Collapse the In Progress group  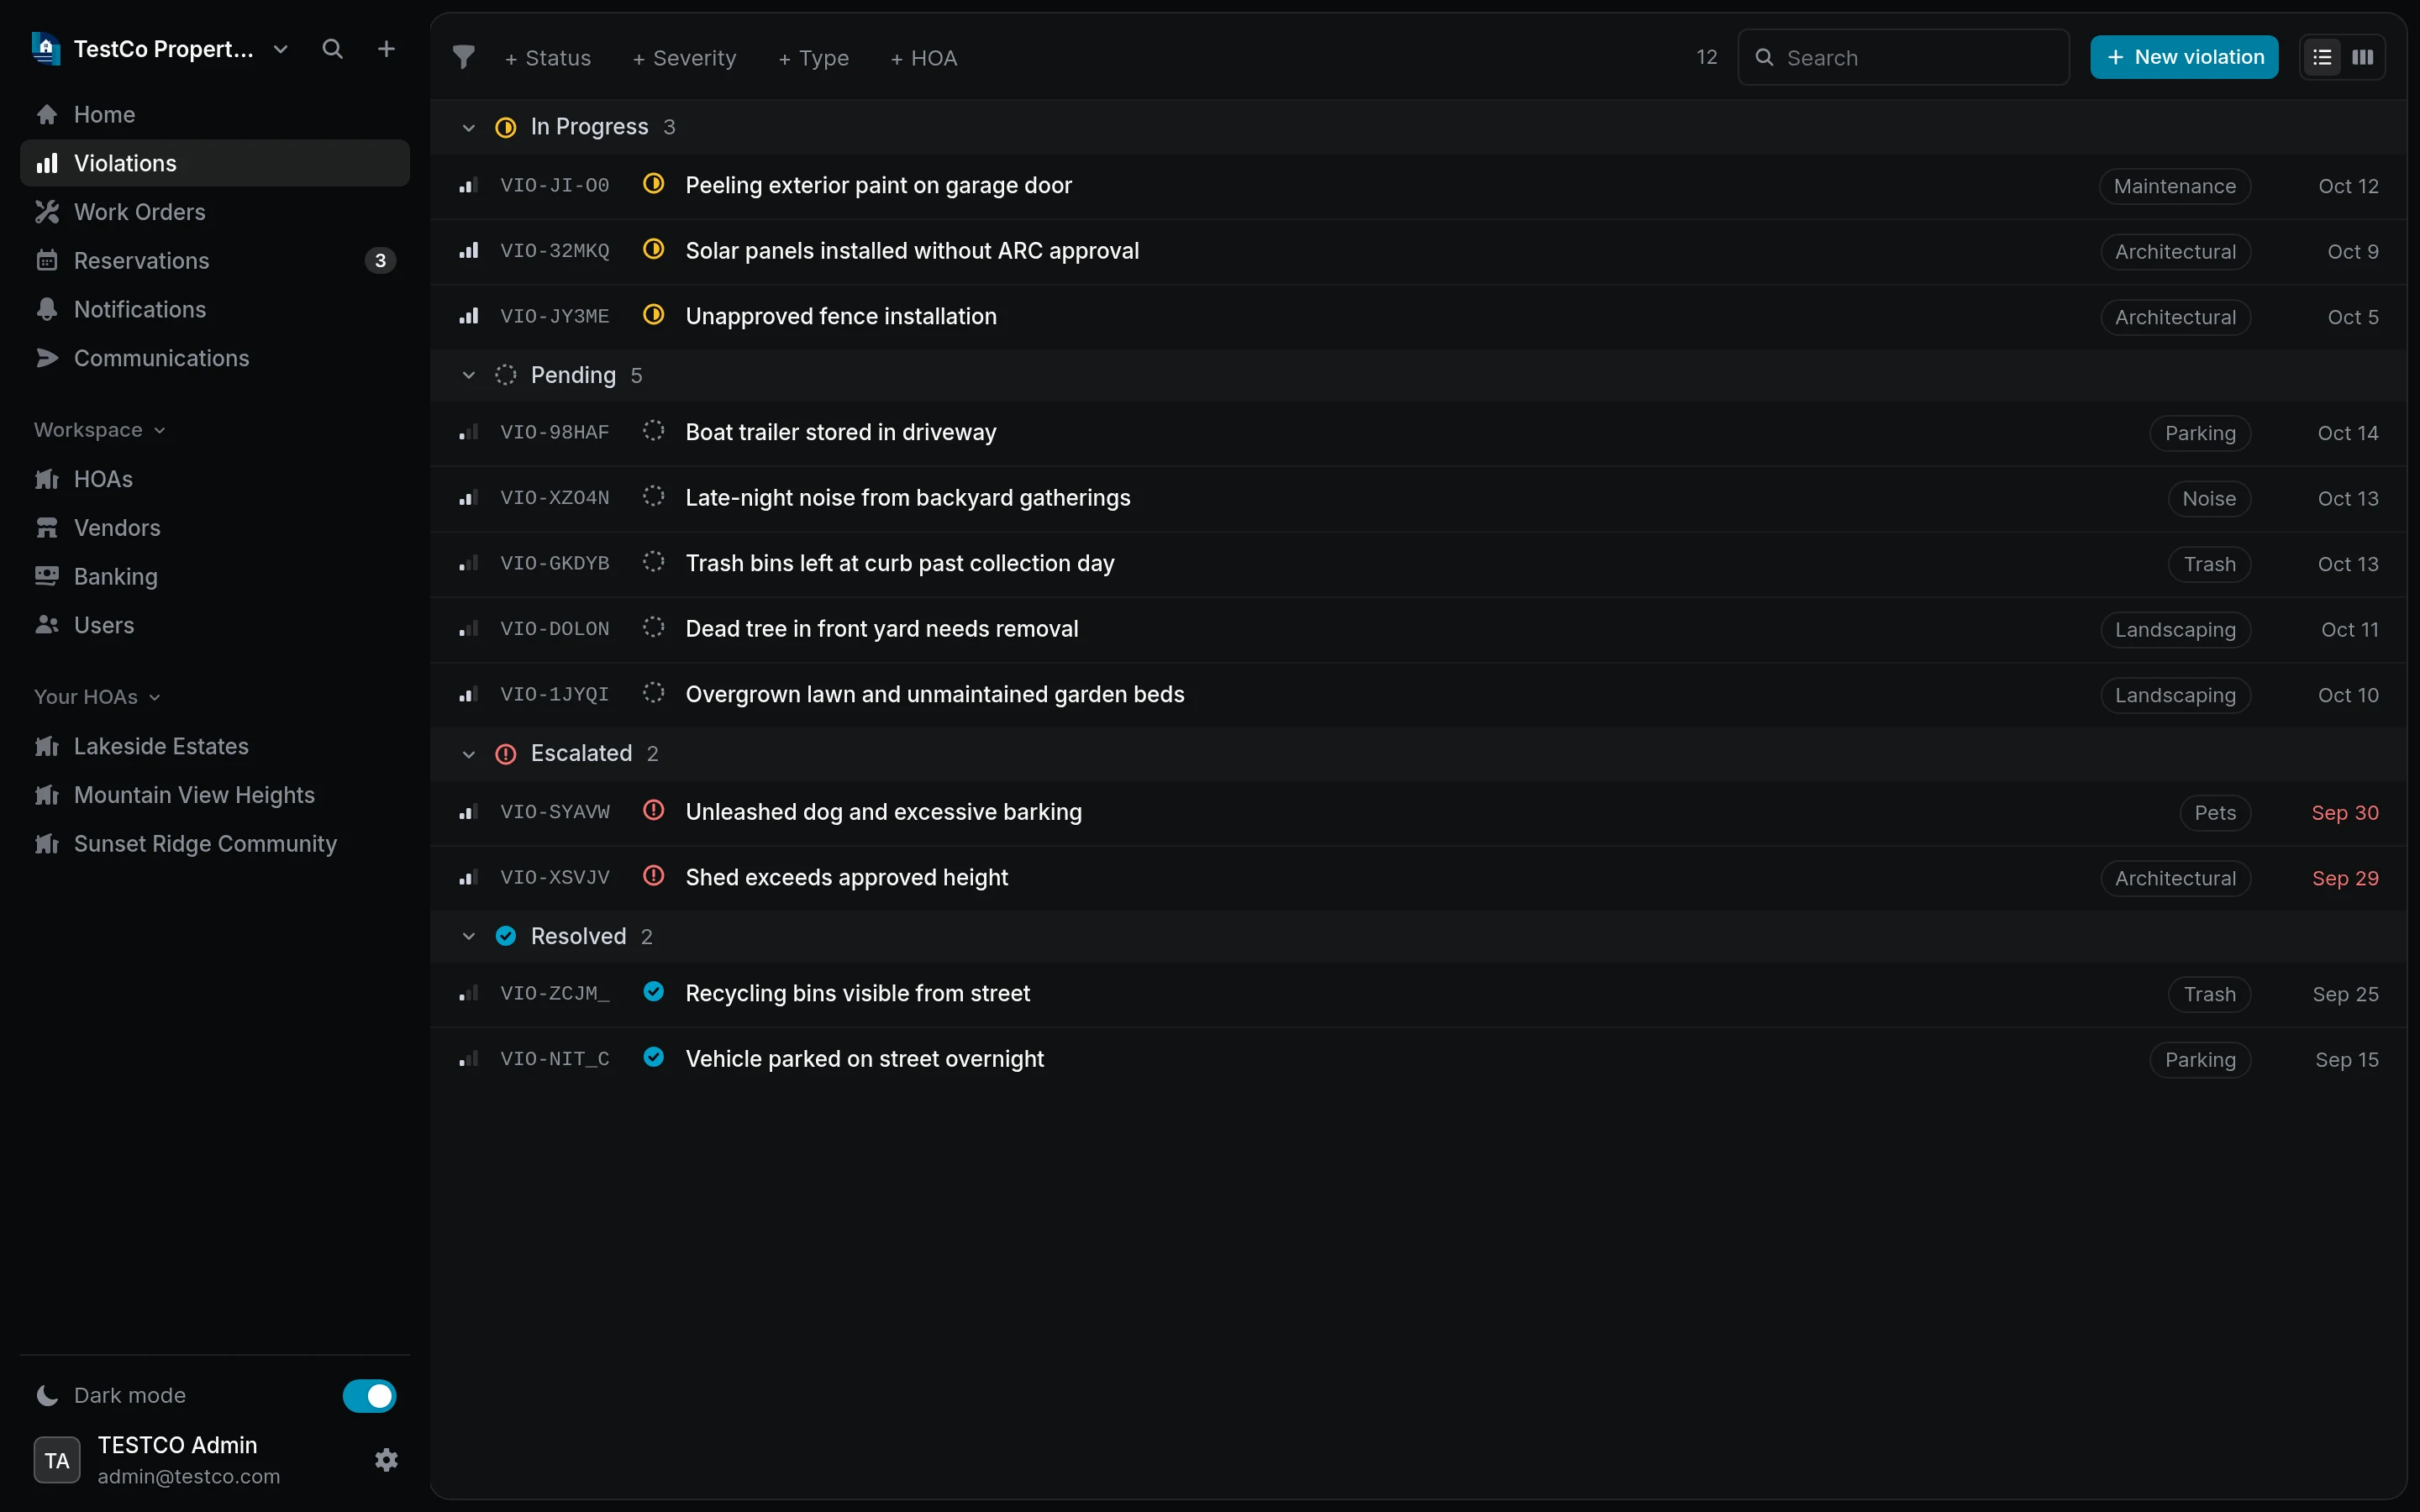[468, 127]
